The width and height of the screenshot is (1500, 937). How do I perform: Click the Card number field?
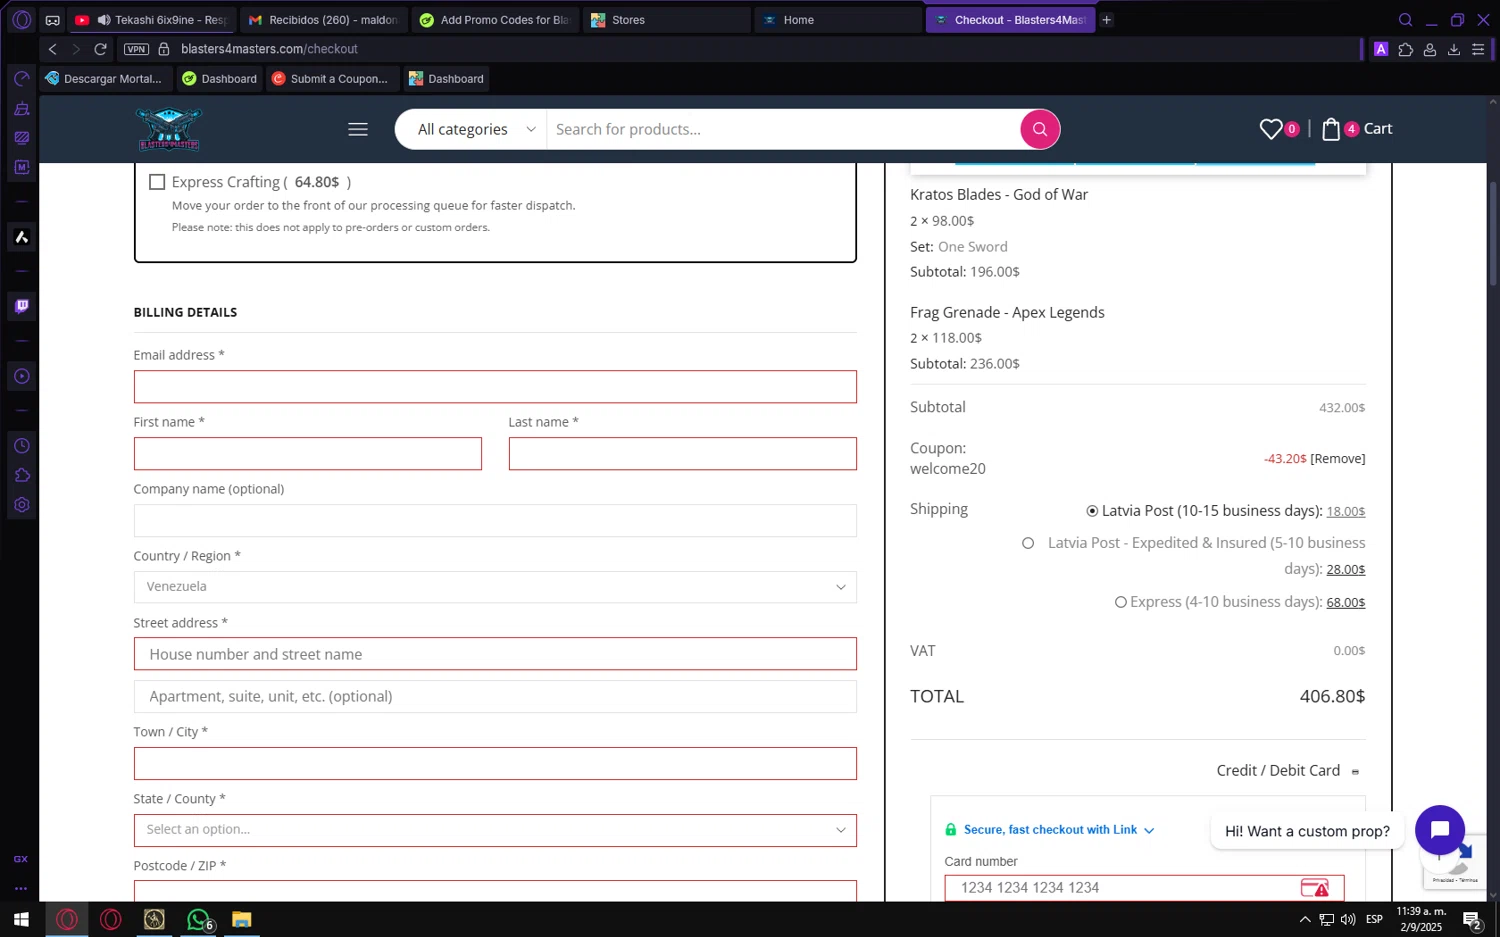1144,888
